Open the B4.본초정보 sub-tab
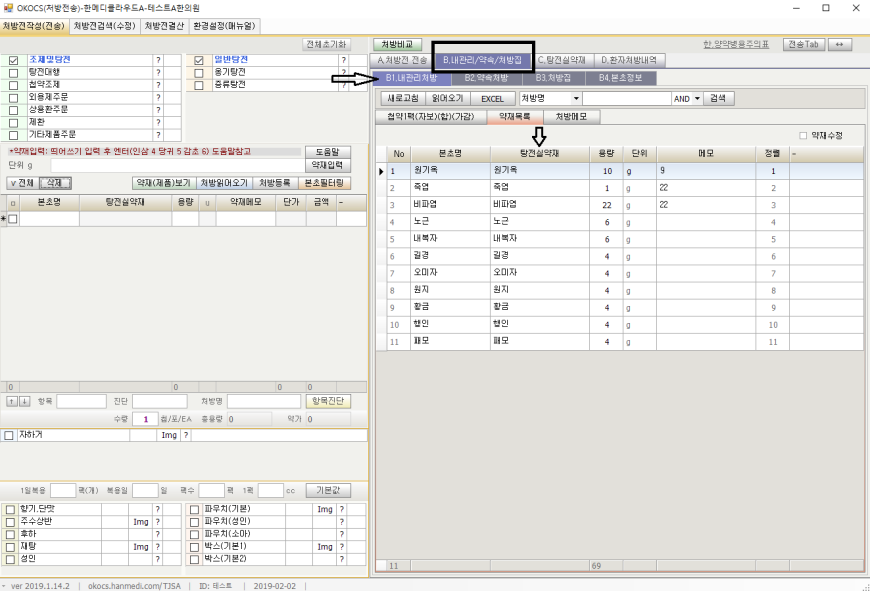Screen dimensions: 870x591 620,78
